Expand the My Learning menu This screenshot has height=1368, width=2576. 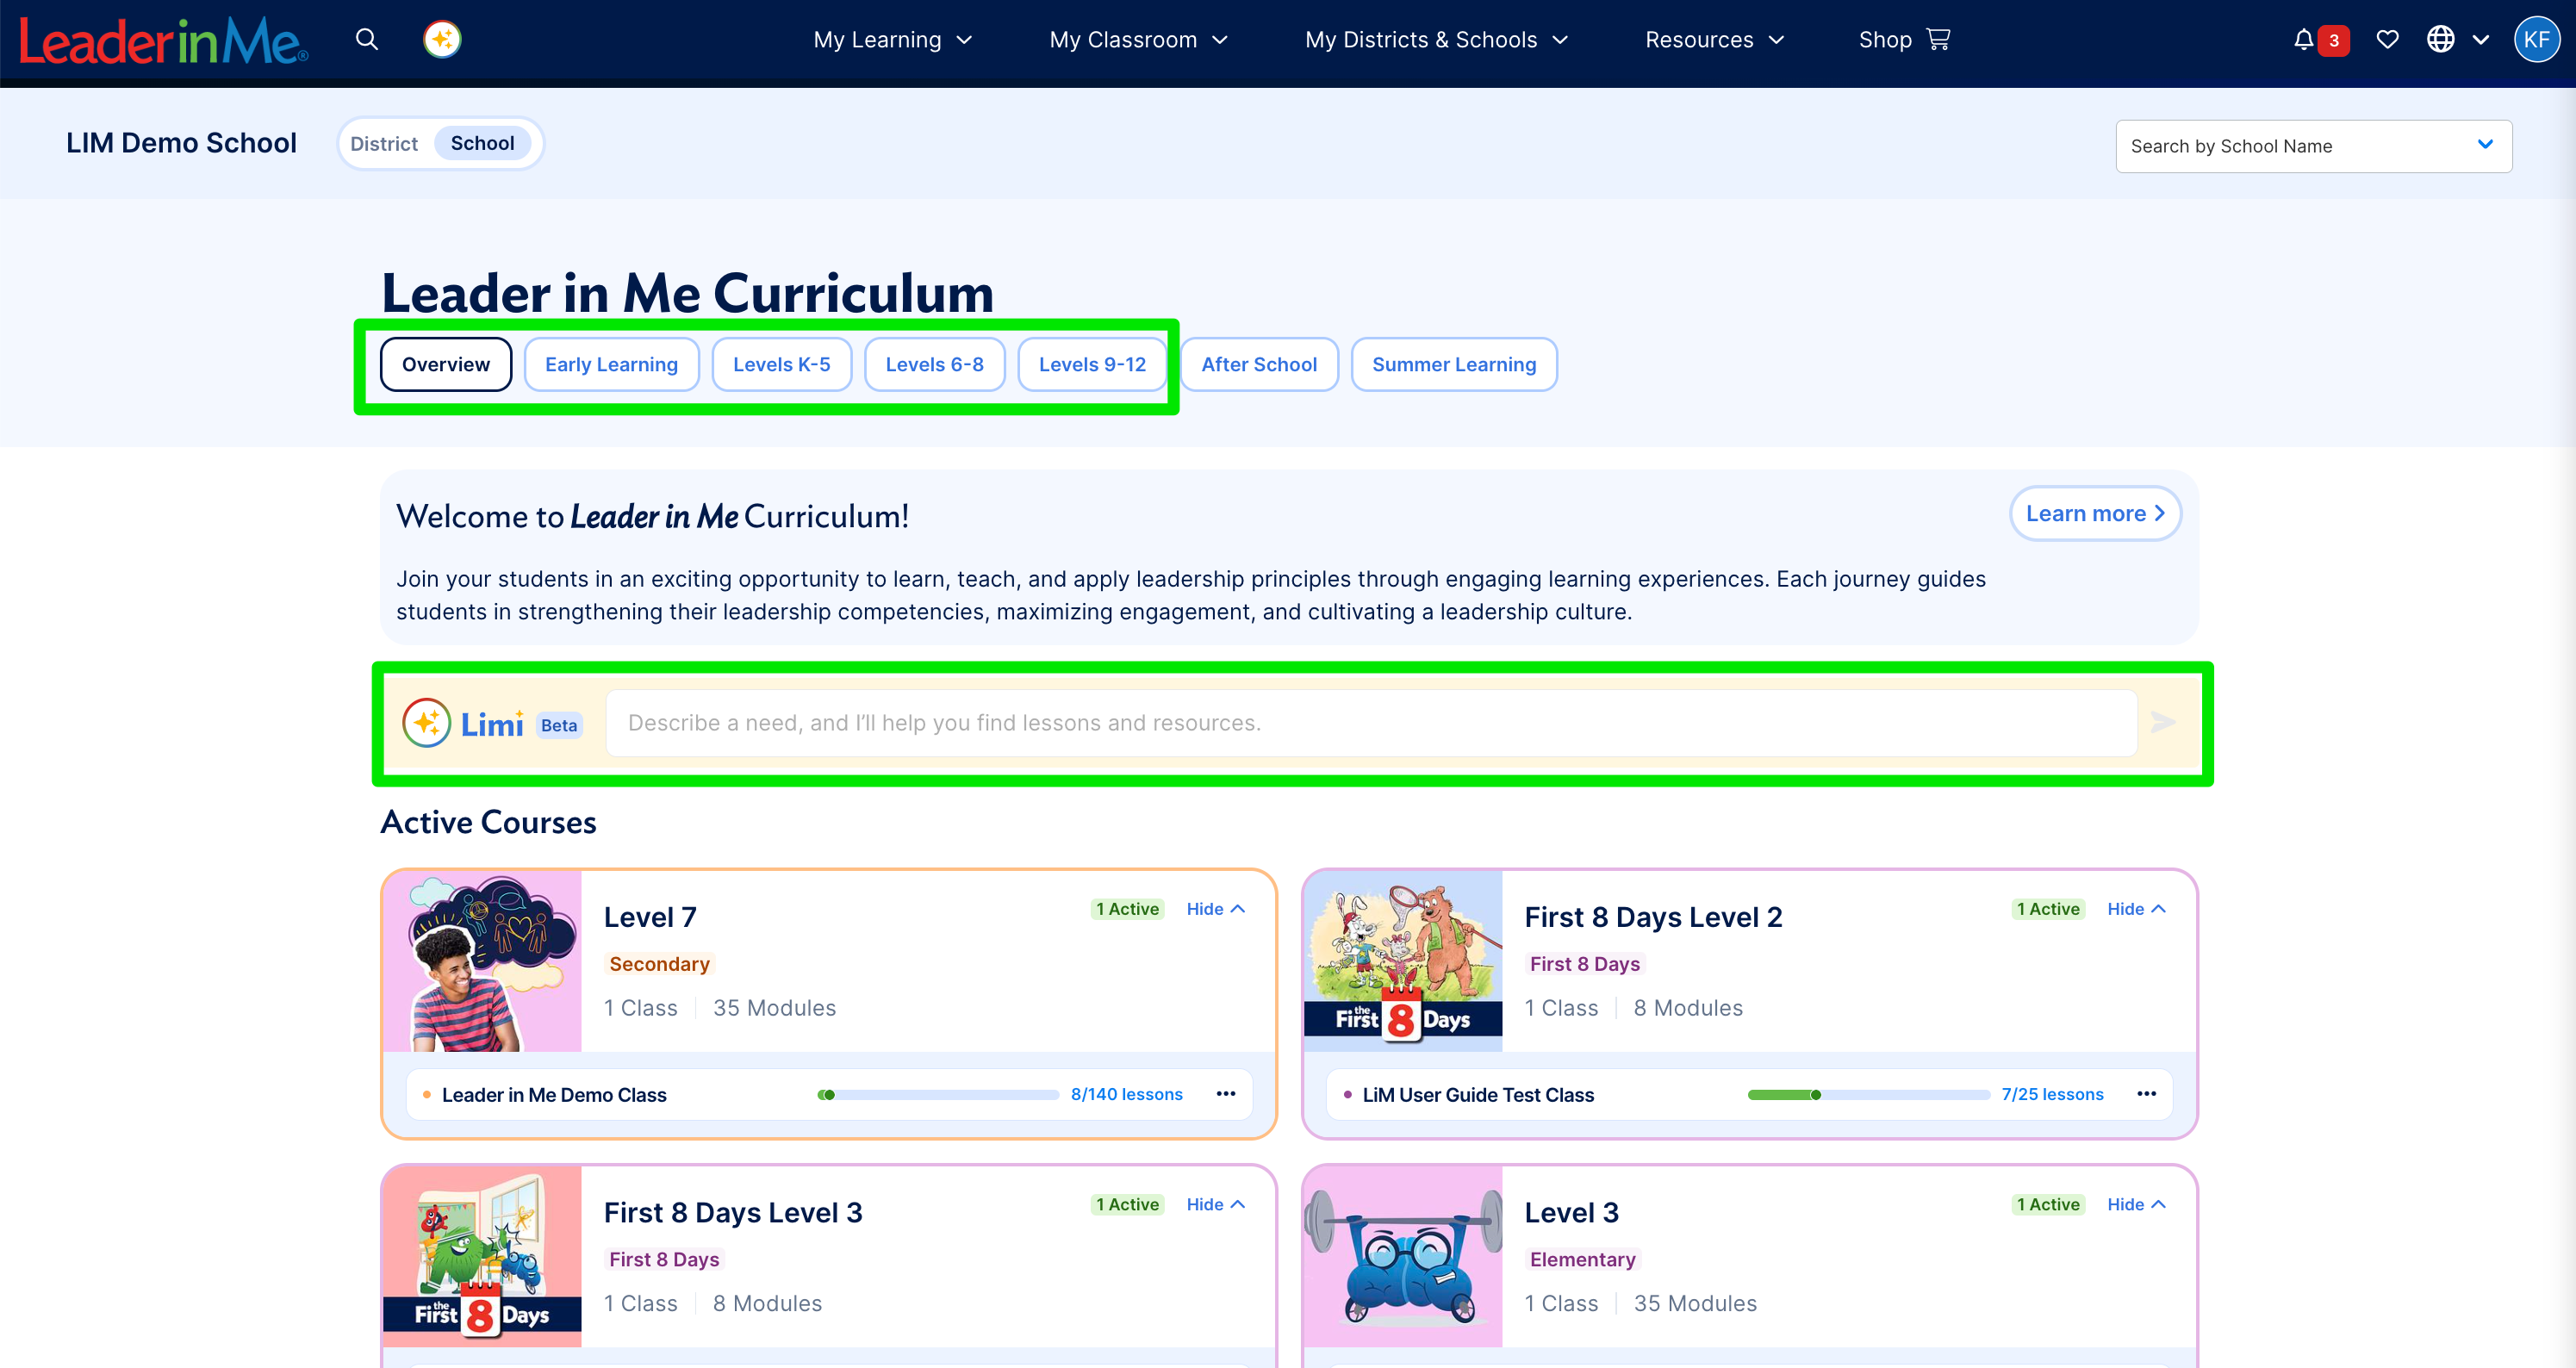892,40
